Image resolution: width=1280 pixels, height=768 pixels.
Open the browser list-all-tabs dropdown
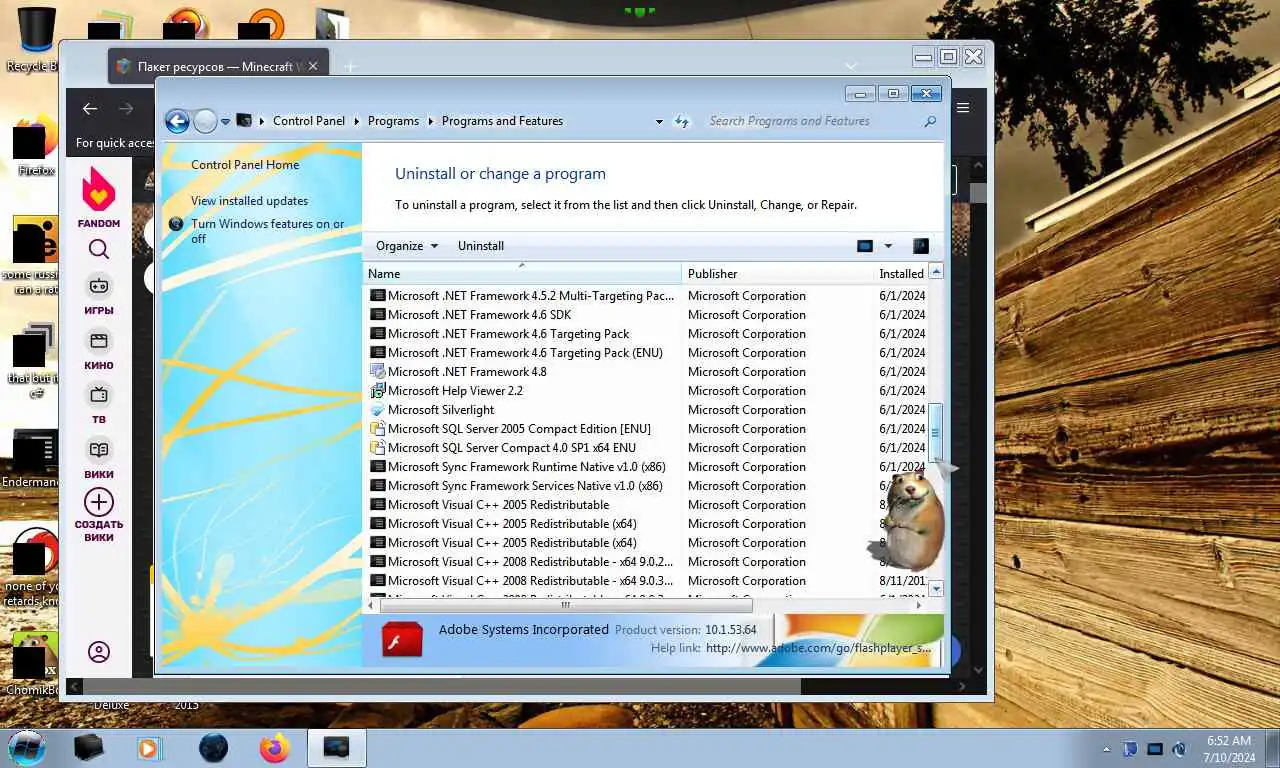[851, 66]
